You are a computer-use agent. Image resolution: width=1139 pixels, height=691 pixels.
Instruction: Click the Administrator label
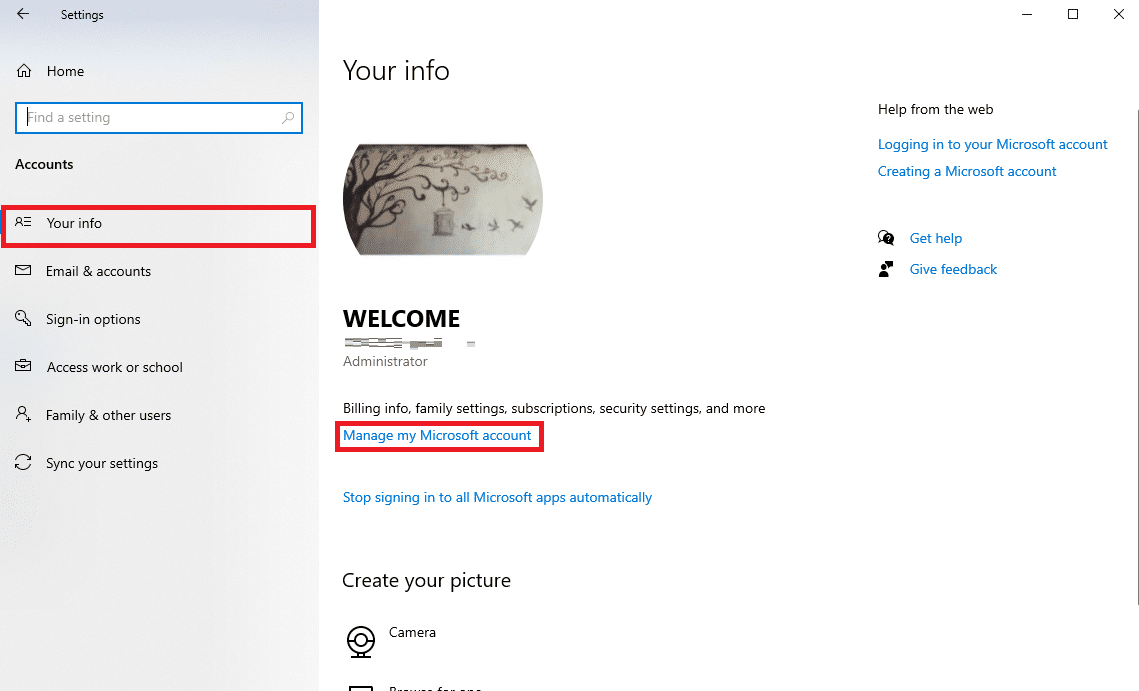[x=385, y=361]
